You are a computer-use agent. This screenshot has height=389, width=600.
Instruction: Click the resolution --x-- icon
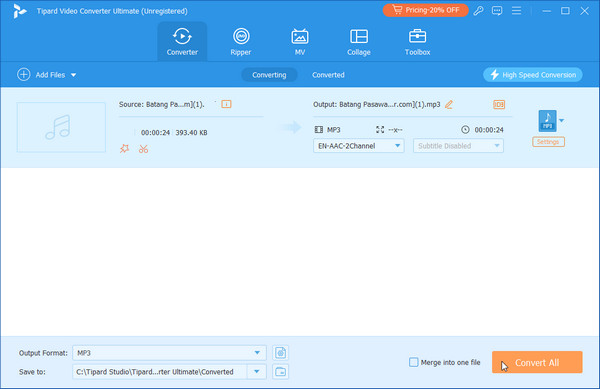(x=380, y=130)
